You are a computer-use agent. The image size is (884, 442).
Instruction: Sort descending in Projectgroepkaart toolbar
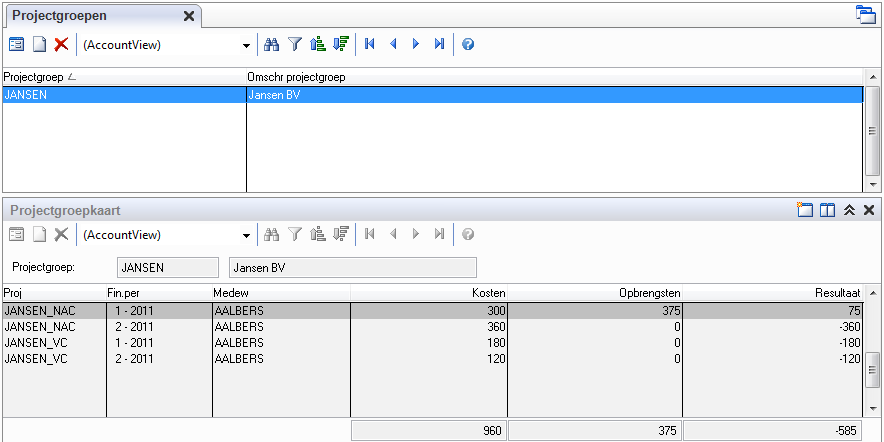(341, 235)
